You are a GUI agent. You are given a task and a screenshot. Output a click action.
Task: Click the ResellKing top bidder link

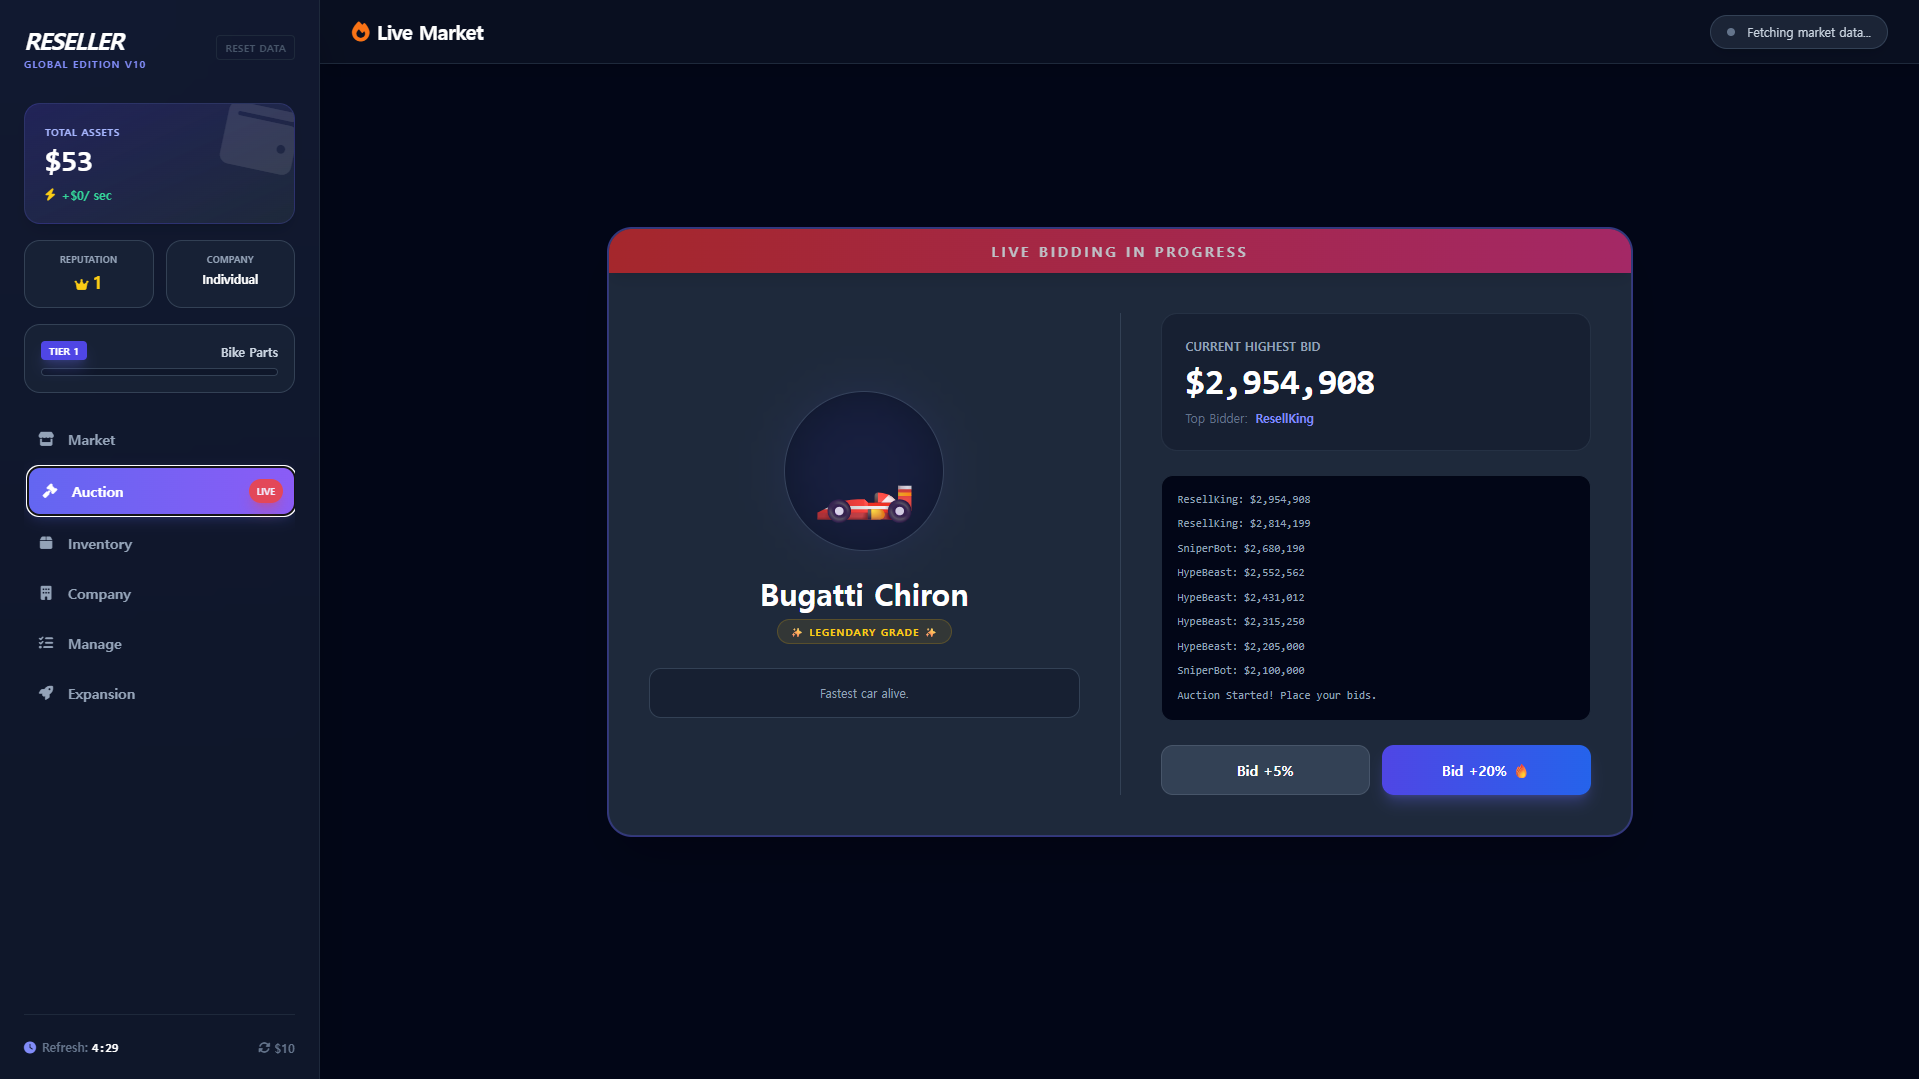tap(1284, 419)
